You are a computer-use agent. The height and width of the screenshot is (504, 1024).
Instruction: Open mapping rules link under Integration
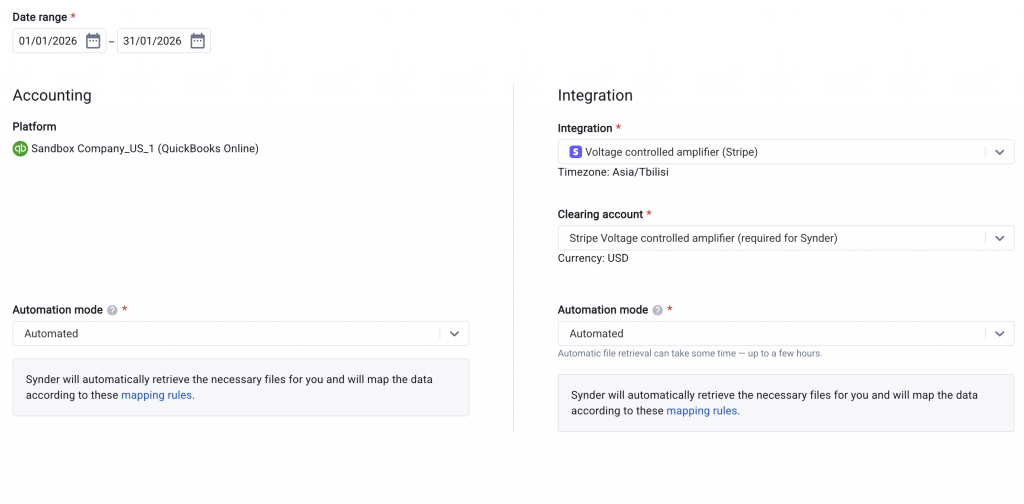702,411
